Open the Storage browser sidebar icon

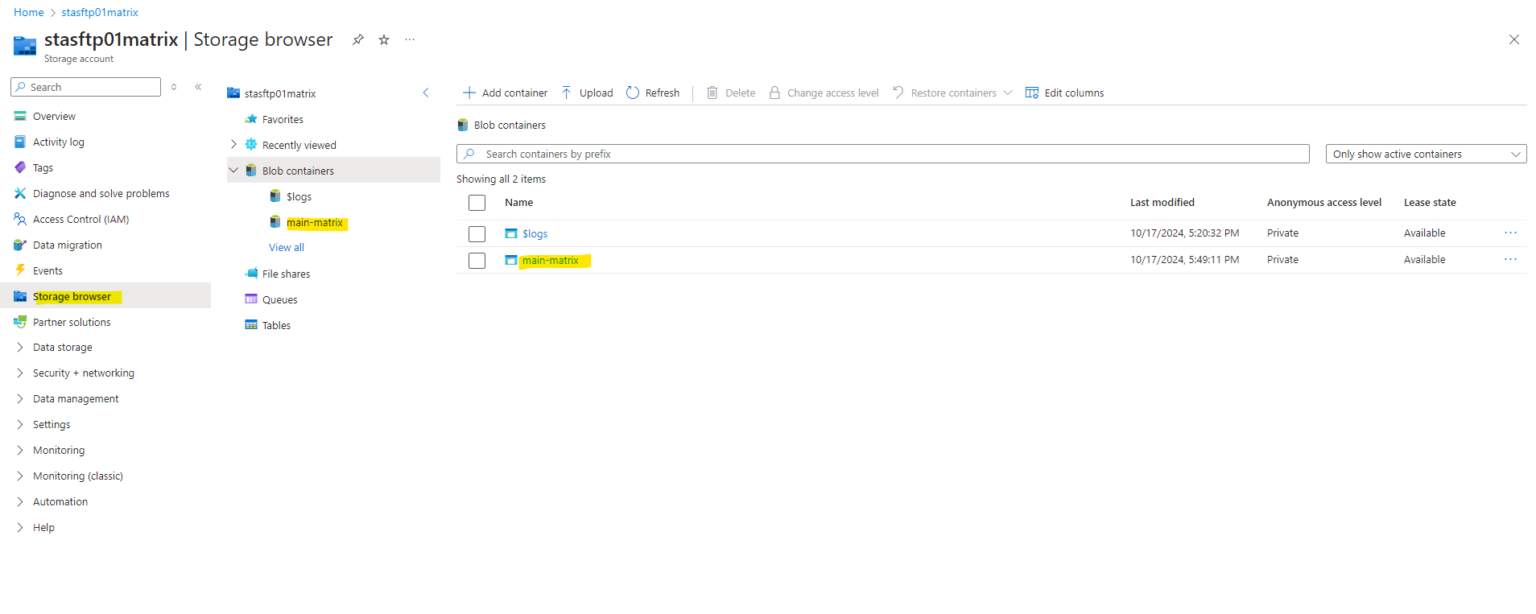[20, 295]
